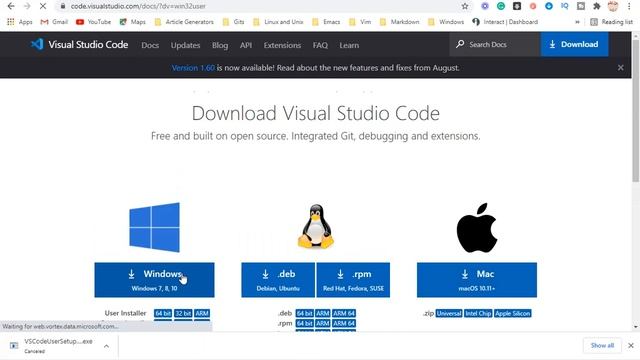Open the API menu item
Viewport: 640px width, 360px height.
coord(246,45)
